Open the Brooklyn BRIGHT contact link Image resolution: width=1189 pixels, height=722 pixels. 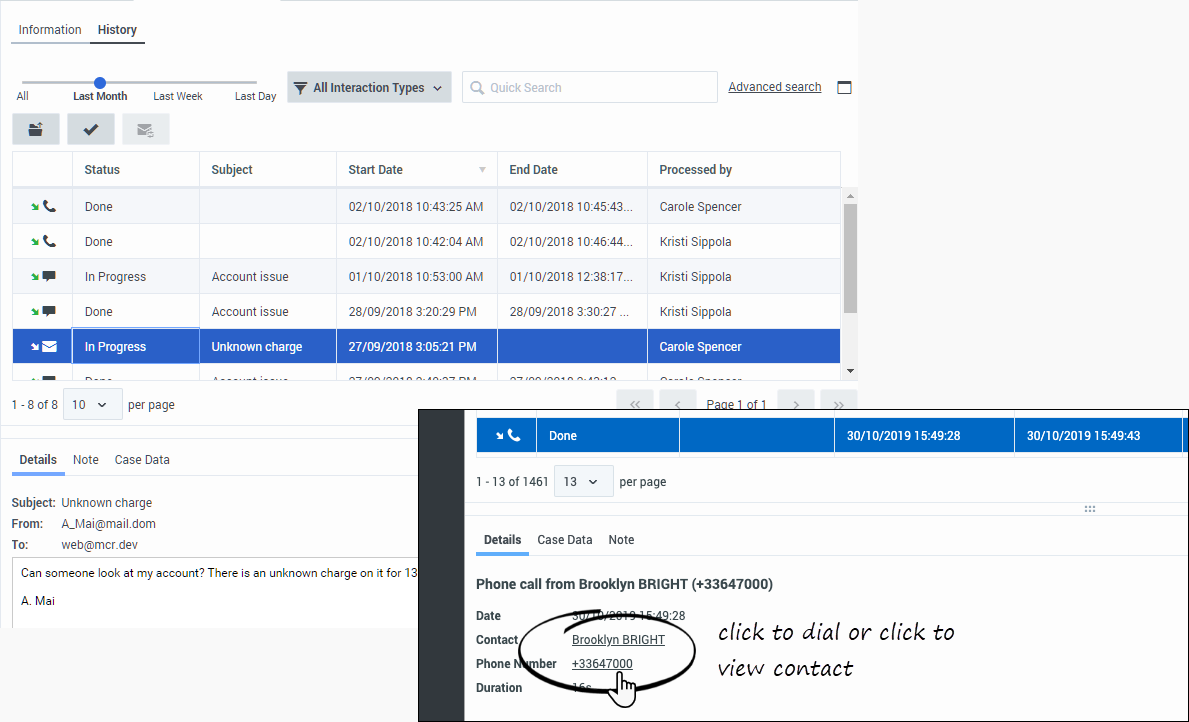[x=618, y=640]
